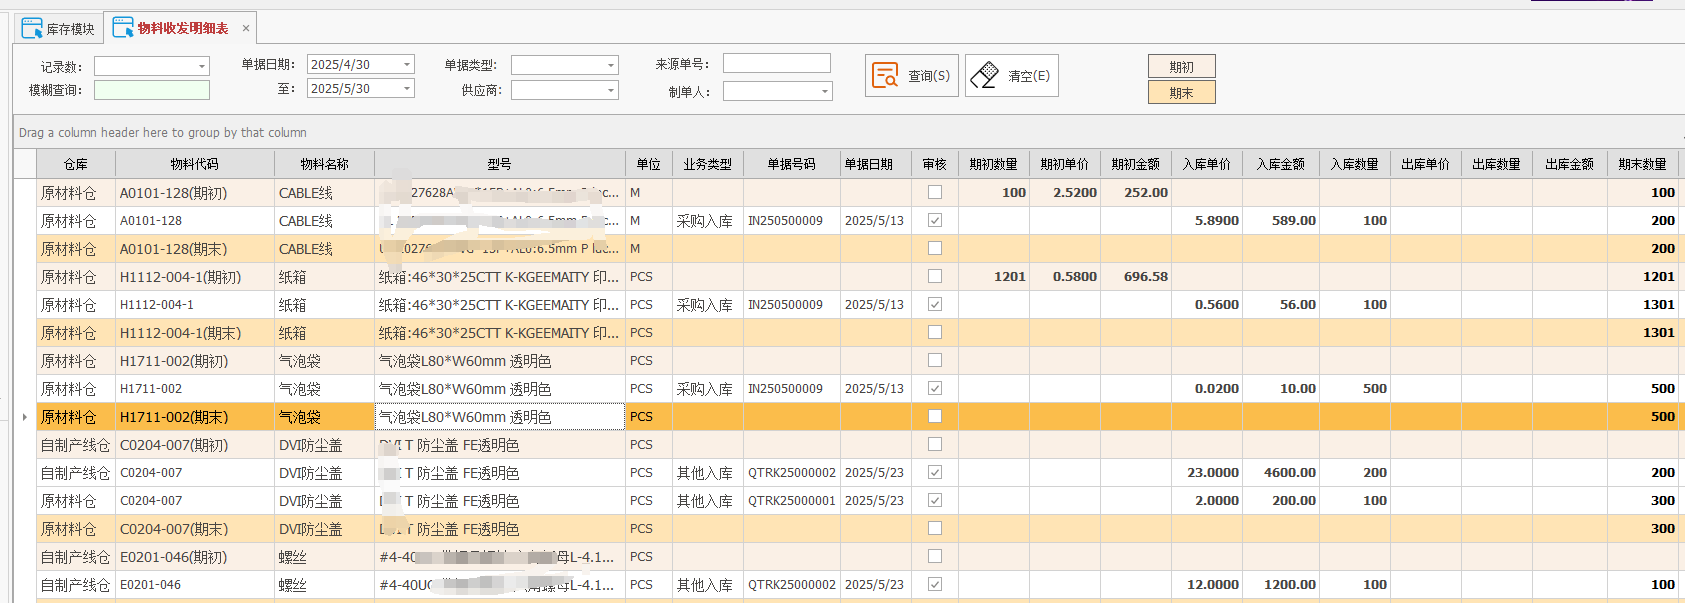The width and height of the screenshot is (1685, 603).
Task: Click the 模糊查询 input field
Action: pos(152,90)
